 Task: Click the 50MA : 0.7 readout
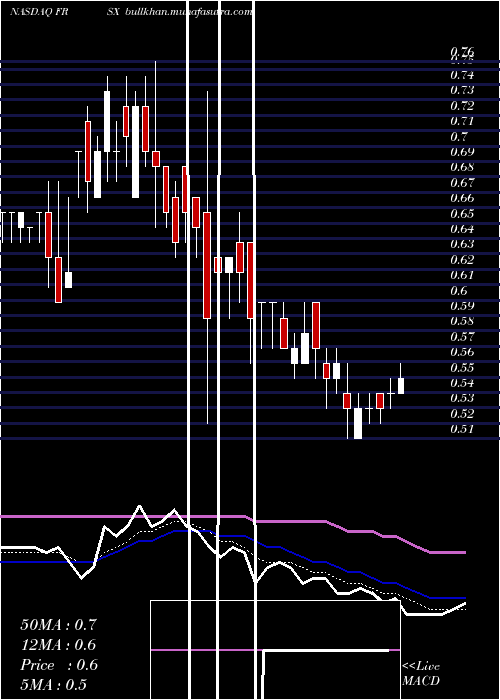pos(58,625)
